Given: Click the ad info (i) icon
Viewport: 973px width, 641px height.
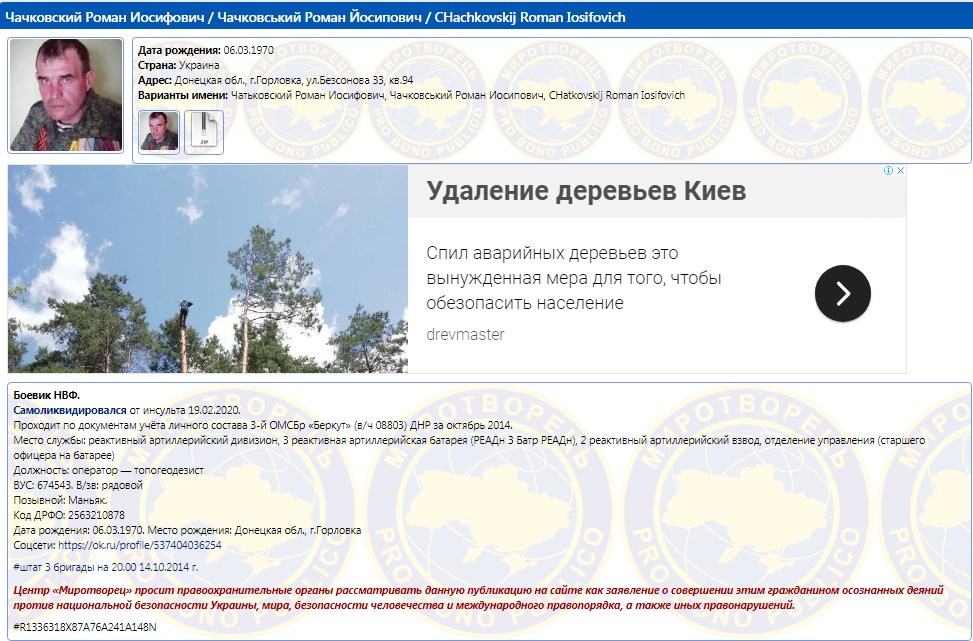Looking at the screenshot, I should point(887,171).
